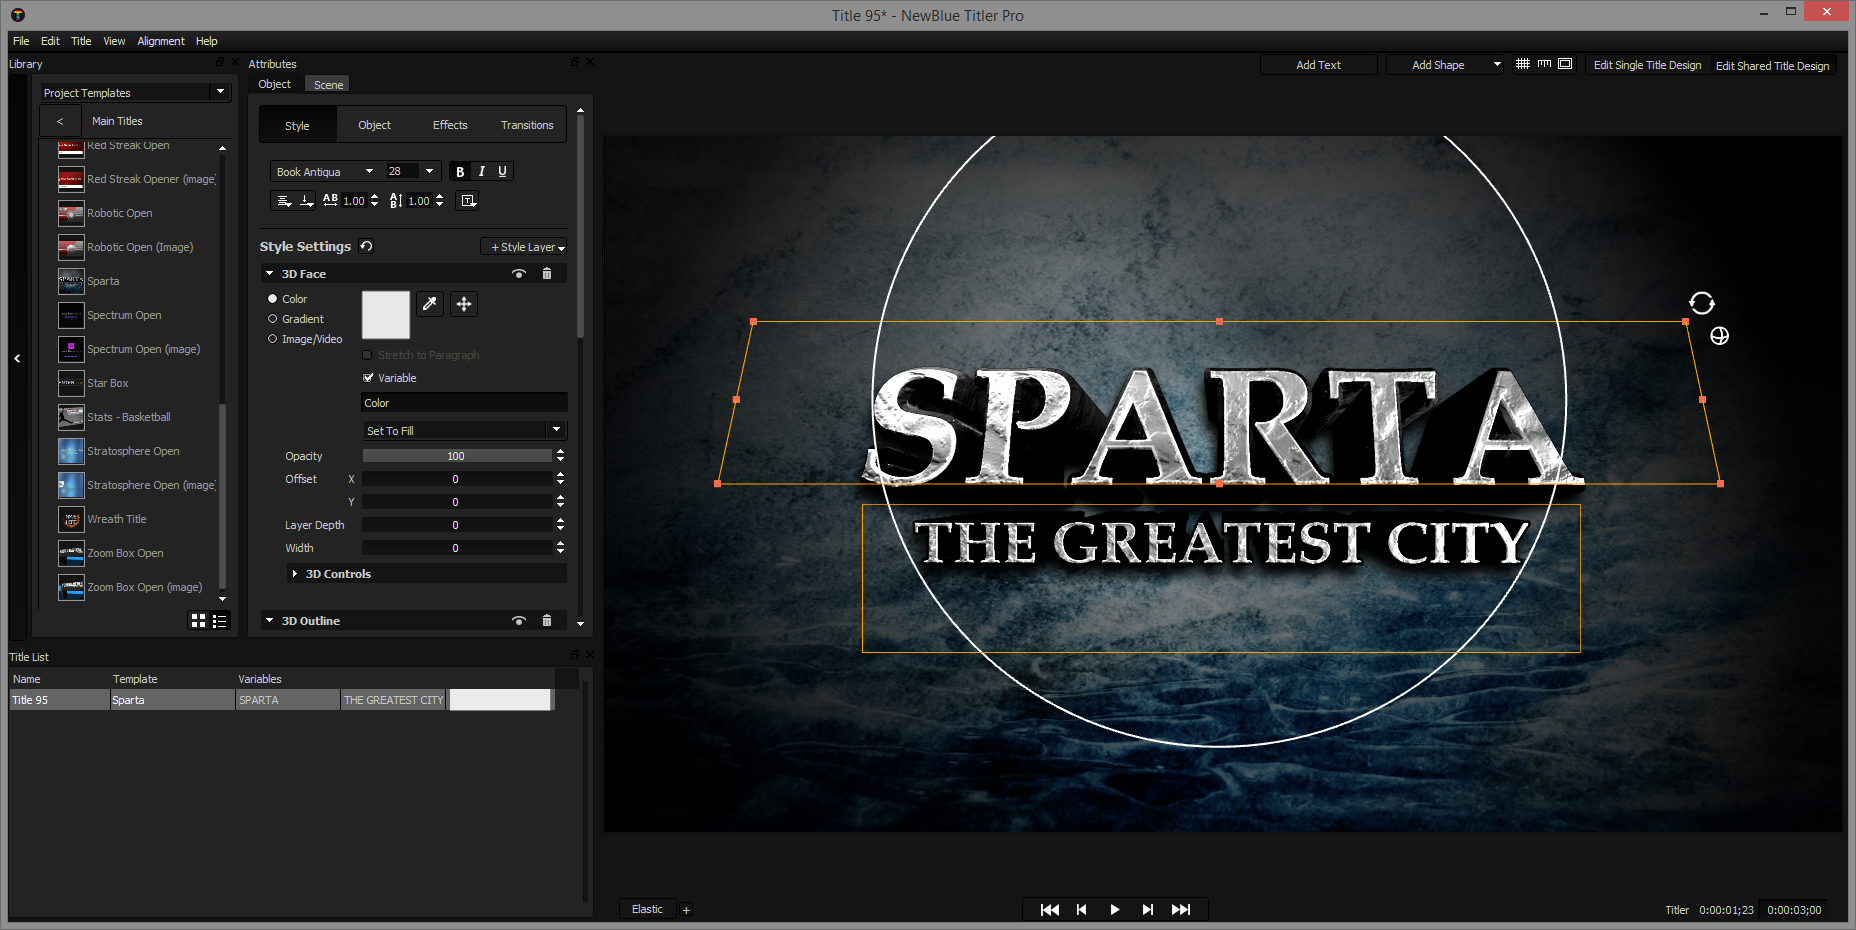Switch library to list view

[x=220, y=621]
